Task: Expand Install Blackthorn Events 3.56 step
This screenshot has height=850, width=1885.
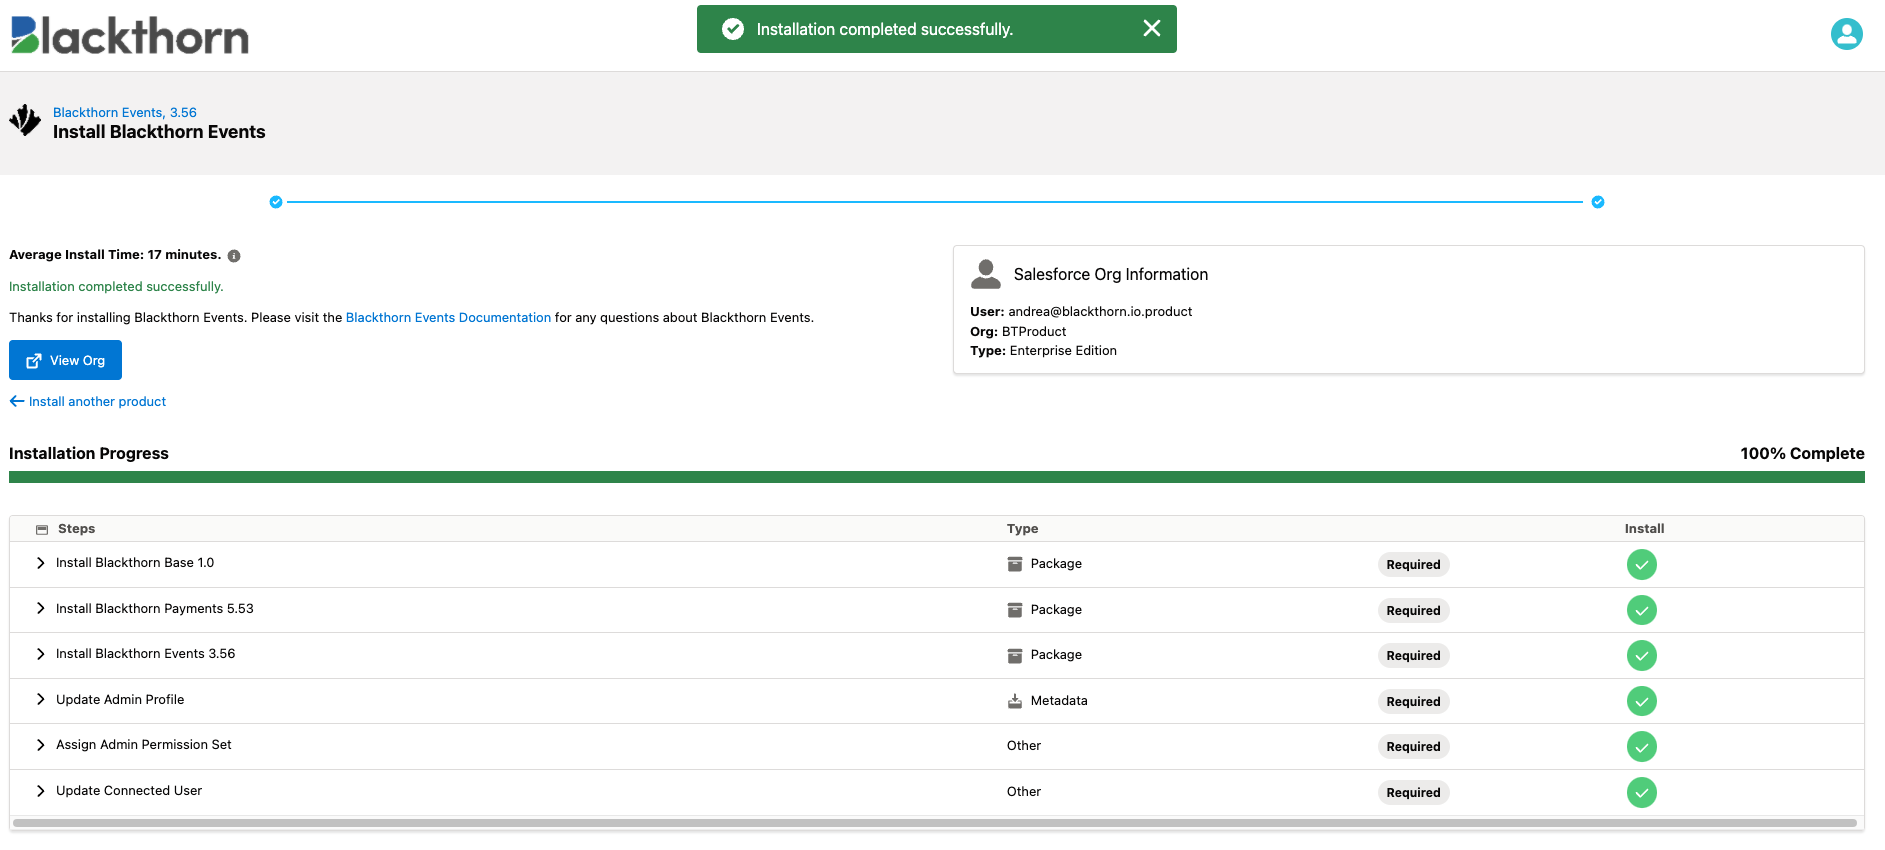Action: coord(41,654)
